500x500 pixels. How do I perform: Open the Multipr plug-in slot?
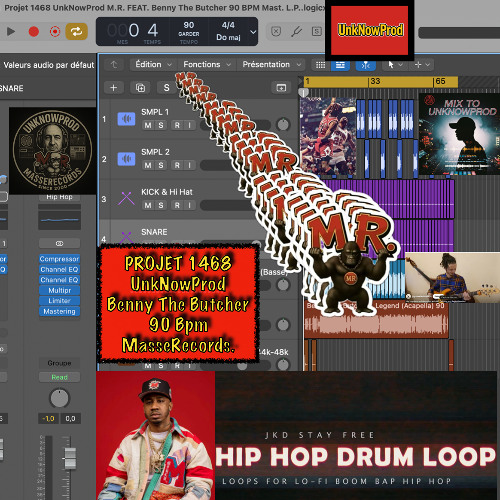point(59,290)
